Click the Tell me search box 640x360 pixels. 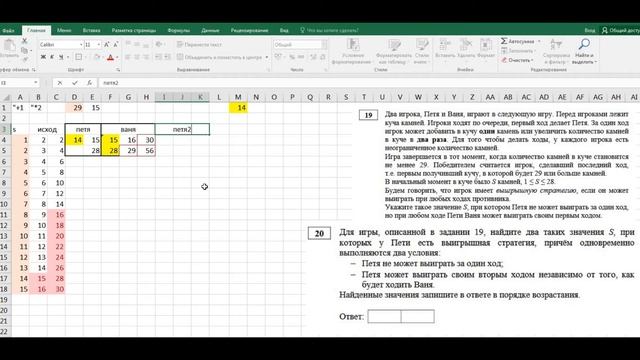point(329,30)
